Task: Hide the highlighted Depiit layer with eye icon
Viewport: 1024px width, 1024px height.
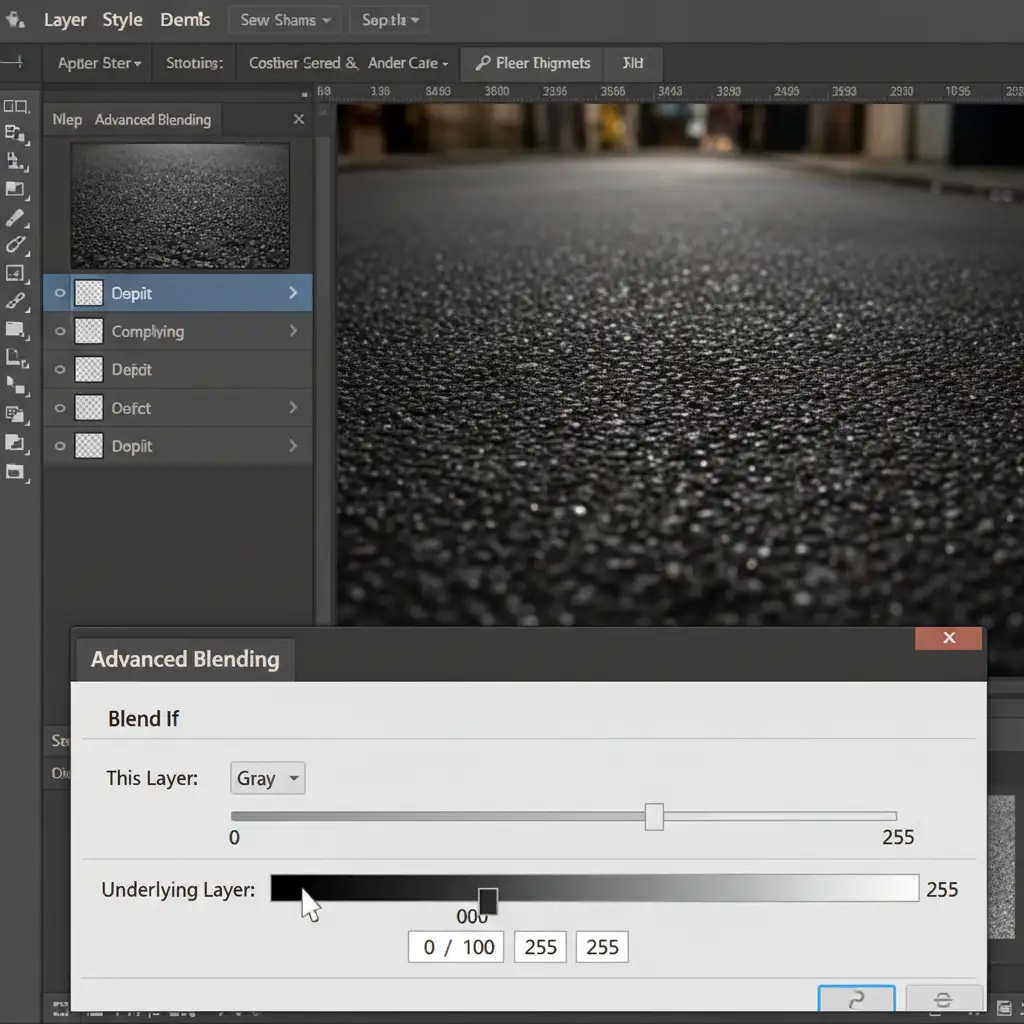Action: click(x=60, y=293)
